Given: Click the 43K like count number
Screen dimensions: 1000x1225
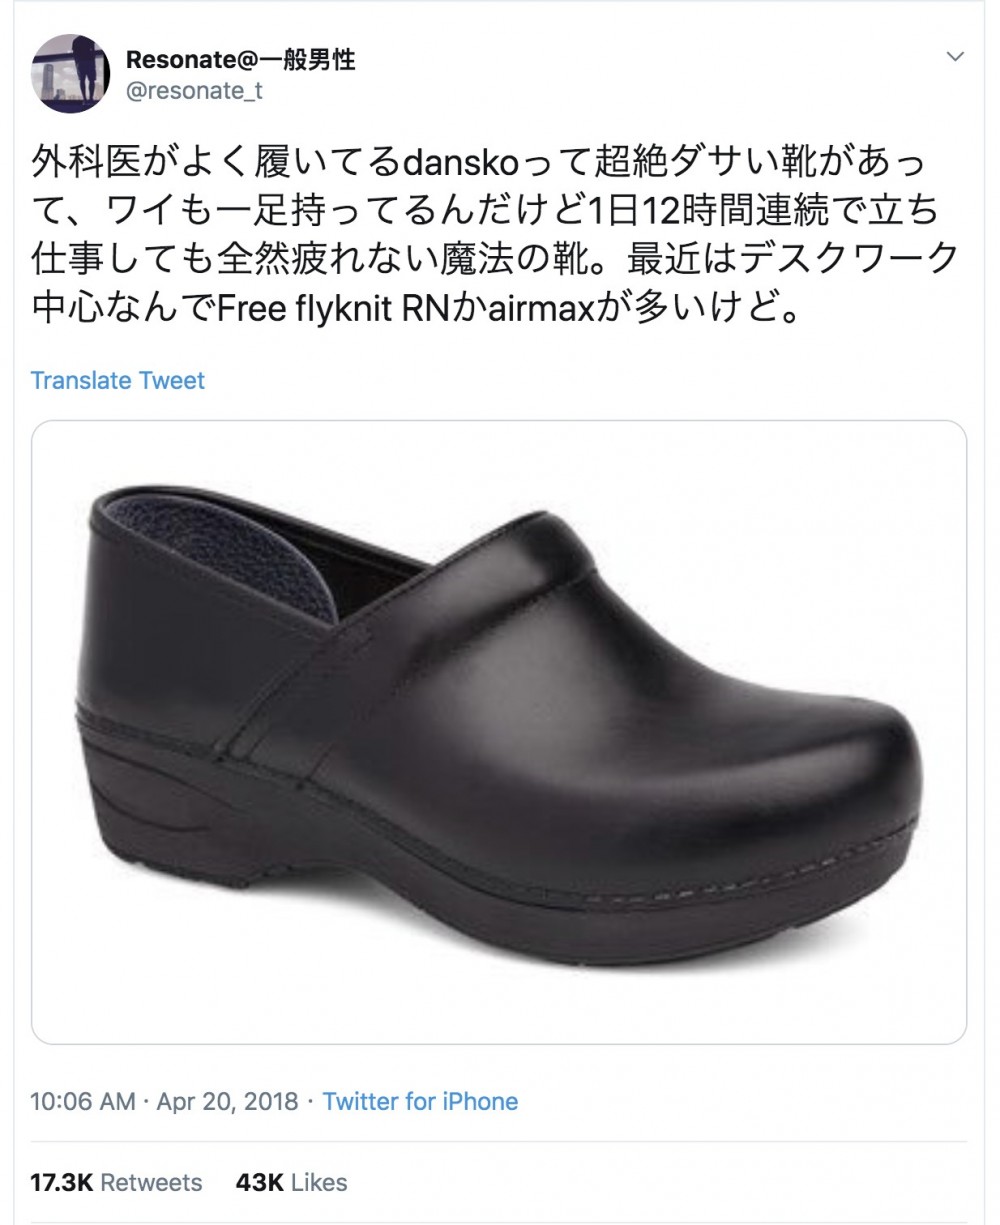Looking at the screenshot, I should [x=261, y=1182].
